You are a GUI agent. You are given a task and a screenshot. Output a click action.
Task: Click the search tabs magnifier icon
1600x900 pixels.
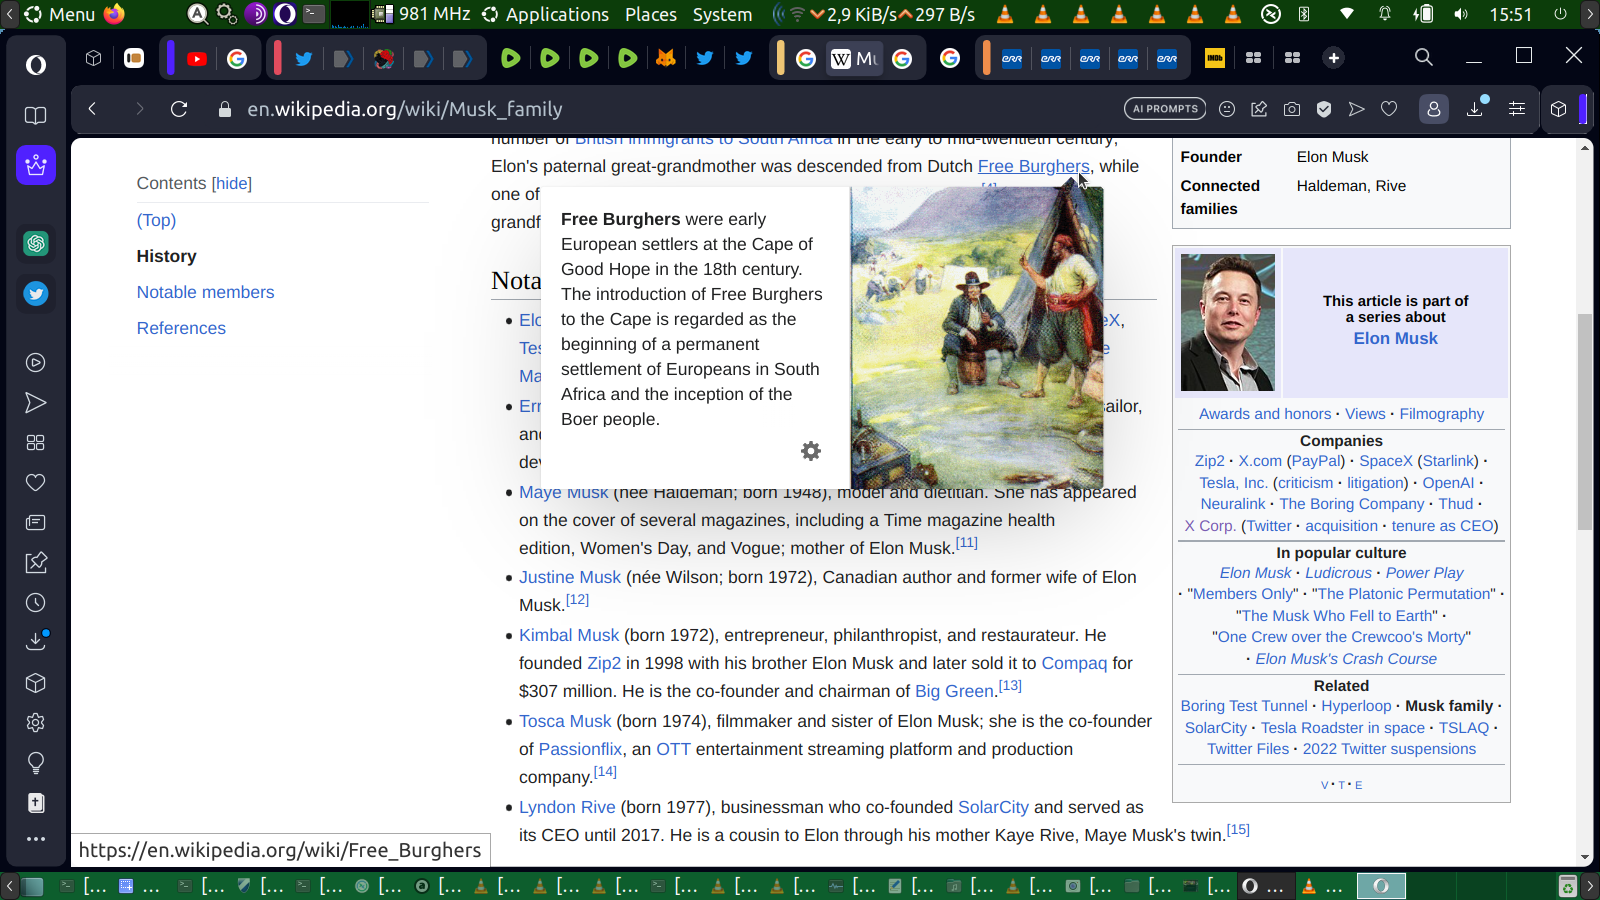[x=1423, y=58]
